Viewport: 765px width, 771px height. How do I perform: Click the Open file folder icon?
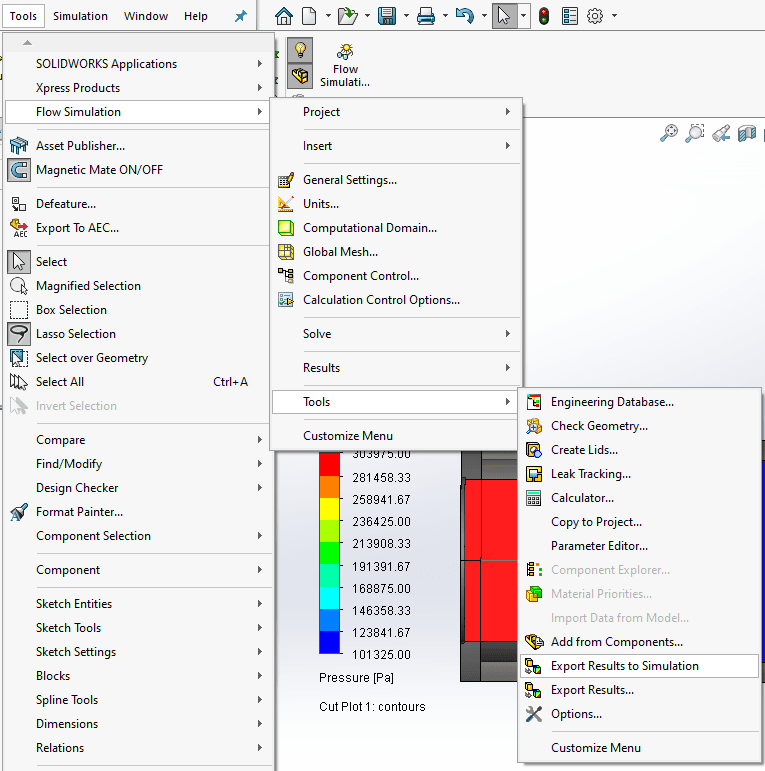[348, 16]
